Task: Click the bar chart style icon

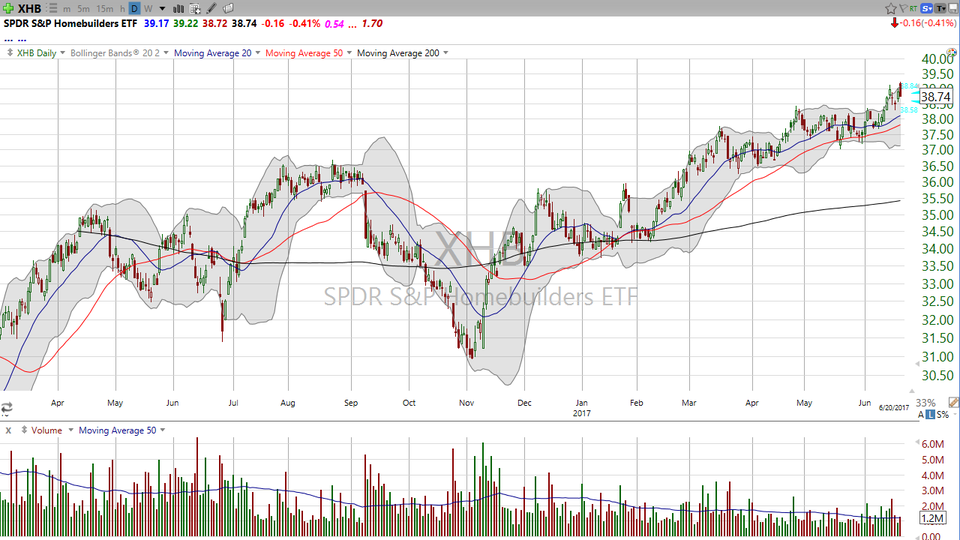Action: [178, 9]
